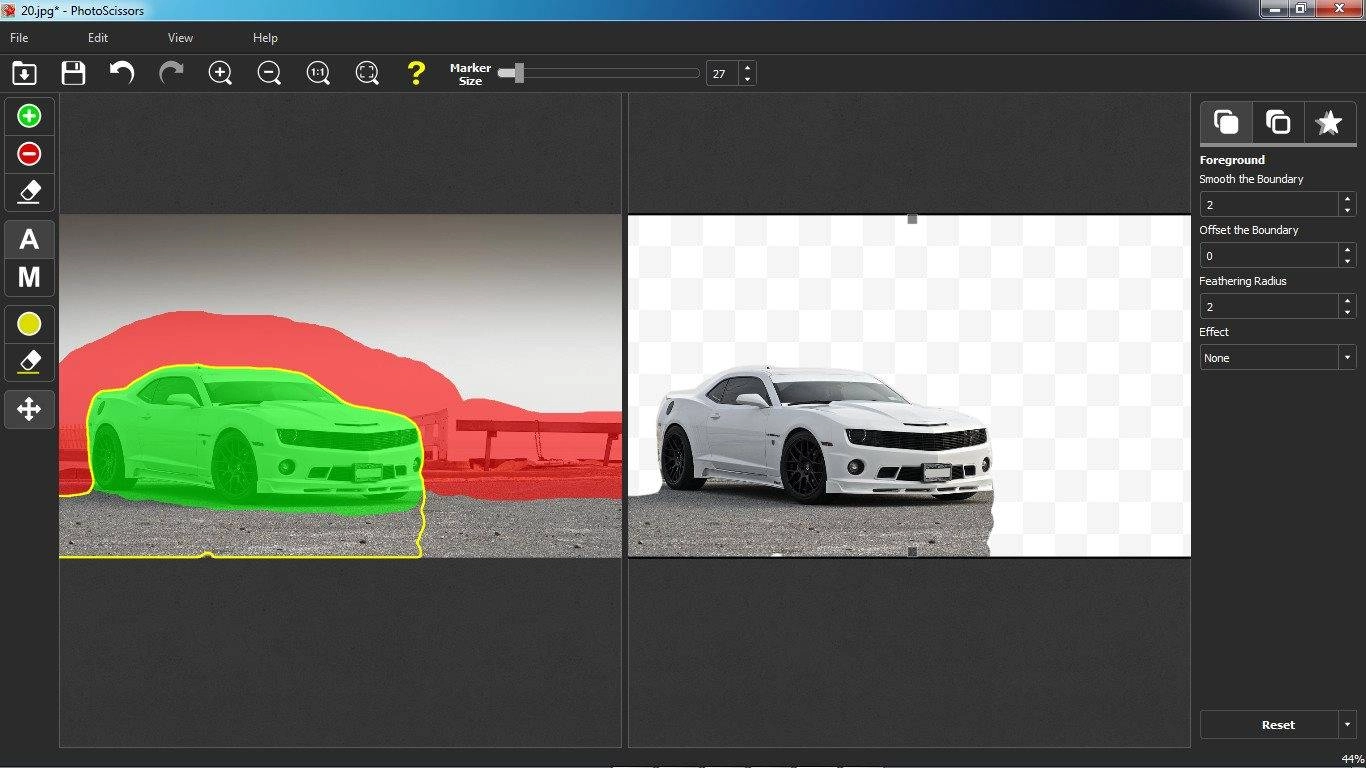The width and height of the screenshot is (1366, 768).
Task: Click the green-marked car in source image
Action: [255, 440]
